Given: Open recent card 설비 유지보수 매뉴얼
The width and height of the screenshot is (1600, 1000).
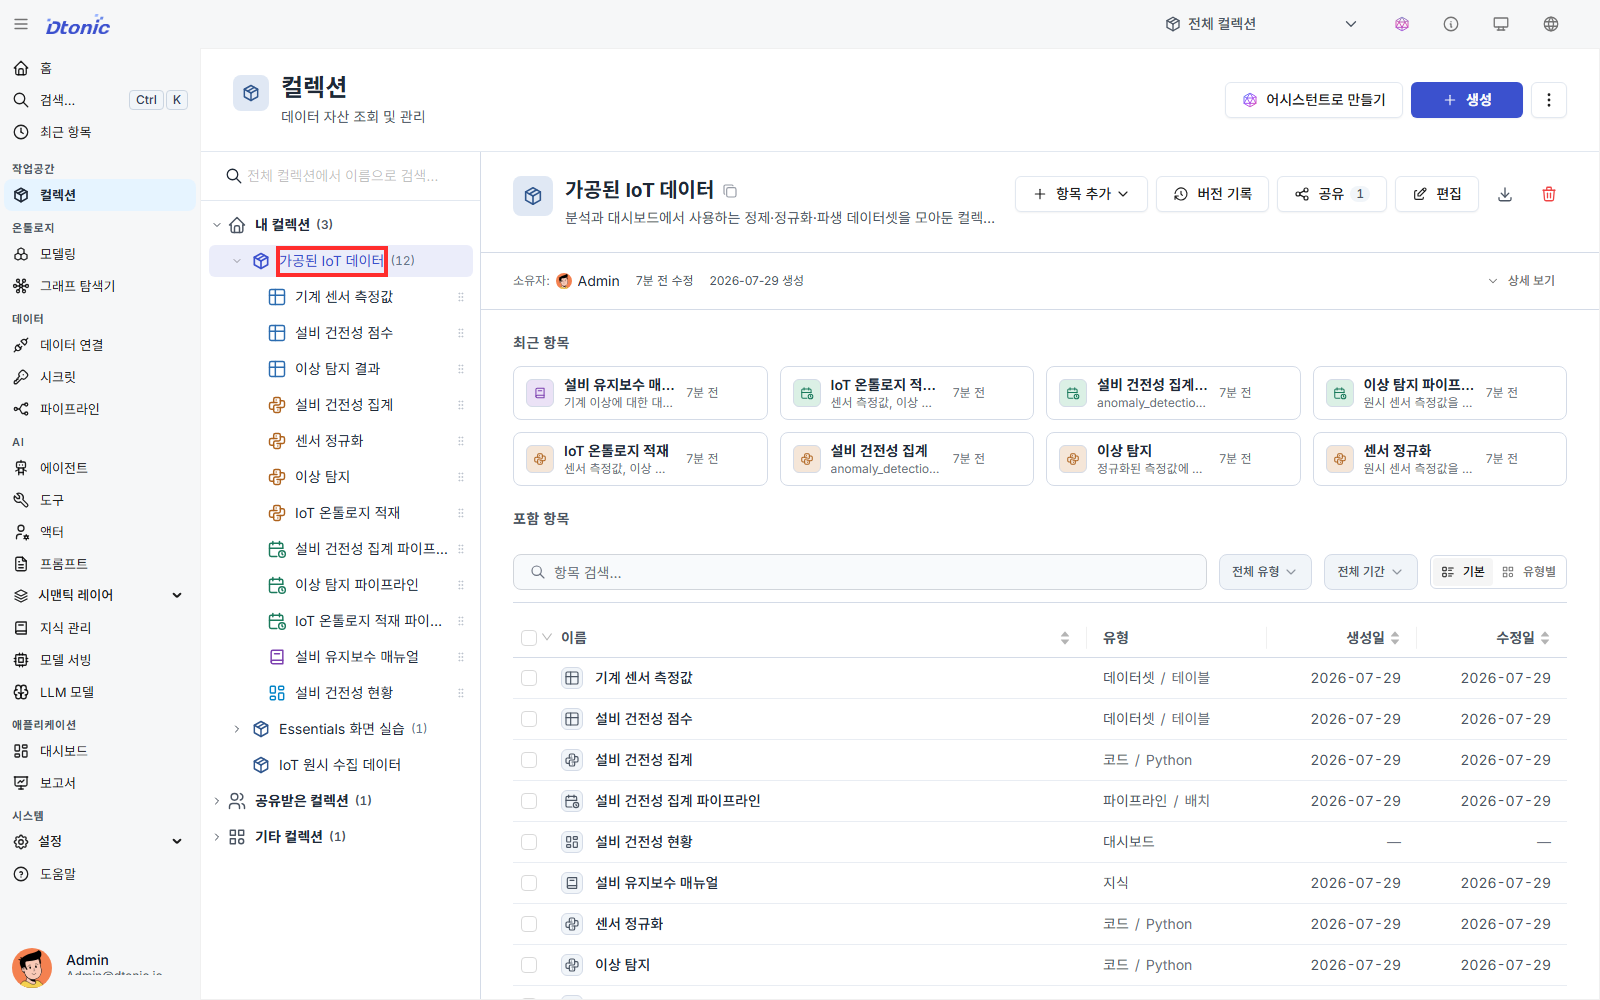Looking at the screenshot, I should point(640,393).
